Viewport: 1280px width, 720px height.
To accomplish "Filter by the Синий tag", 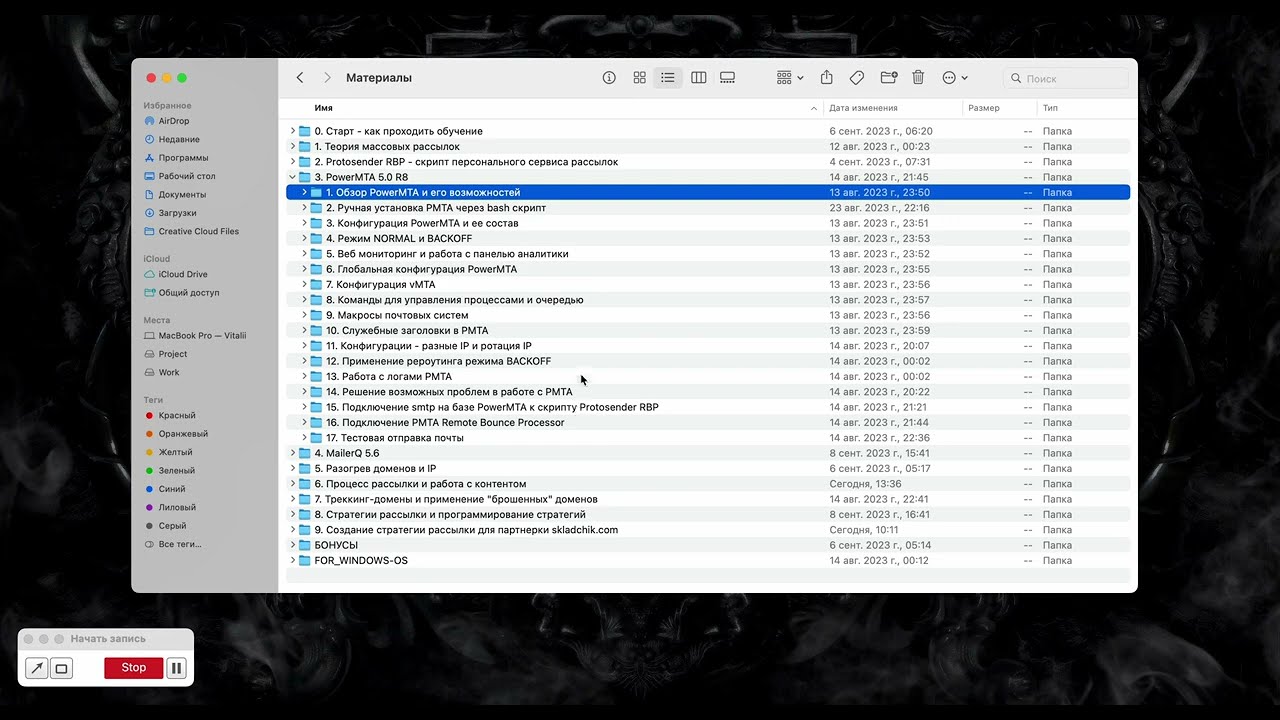I will coord(171,489).
